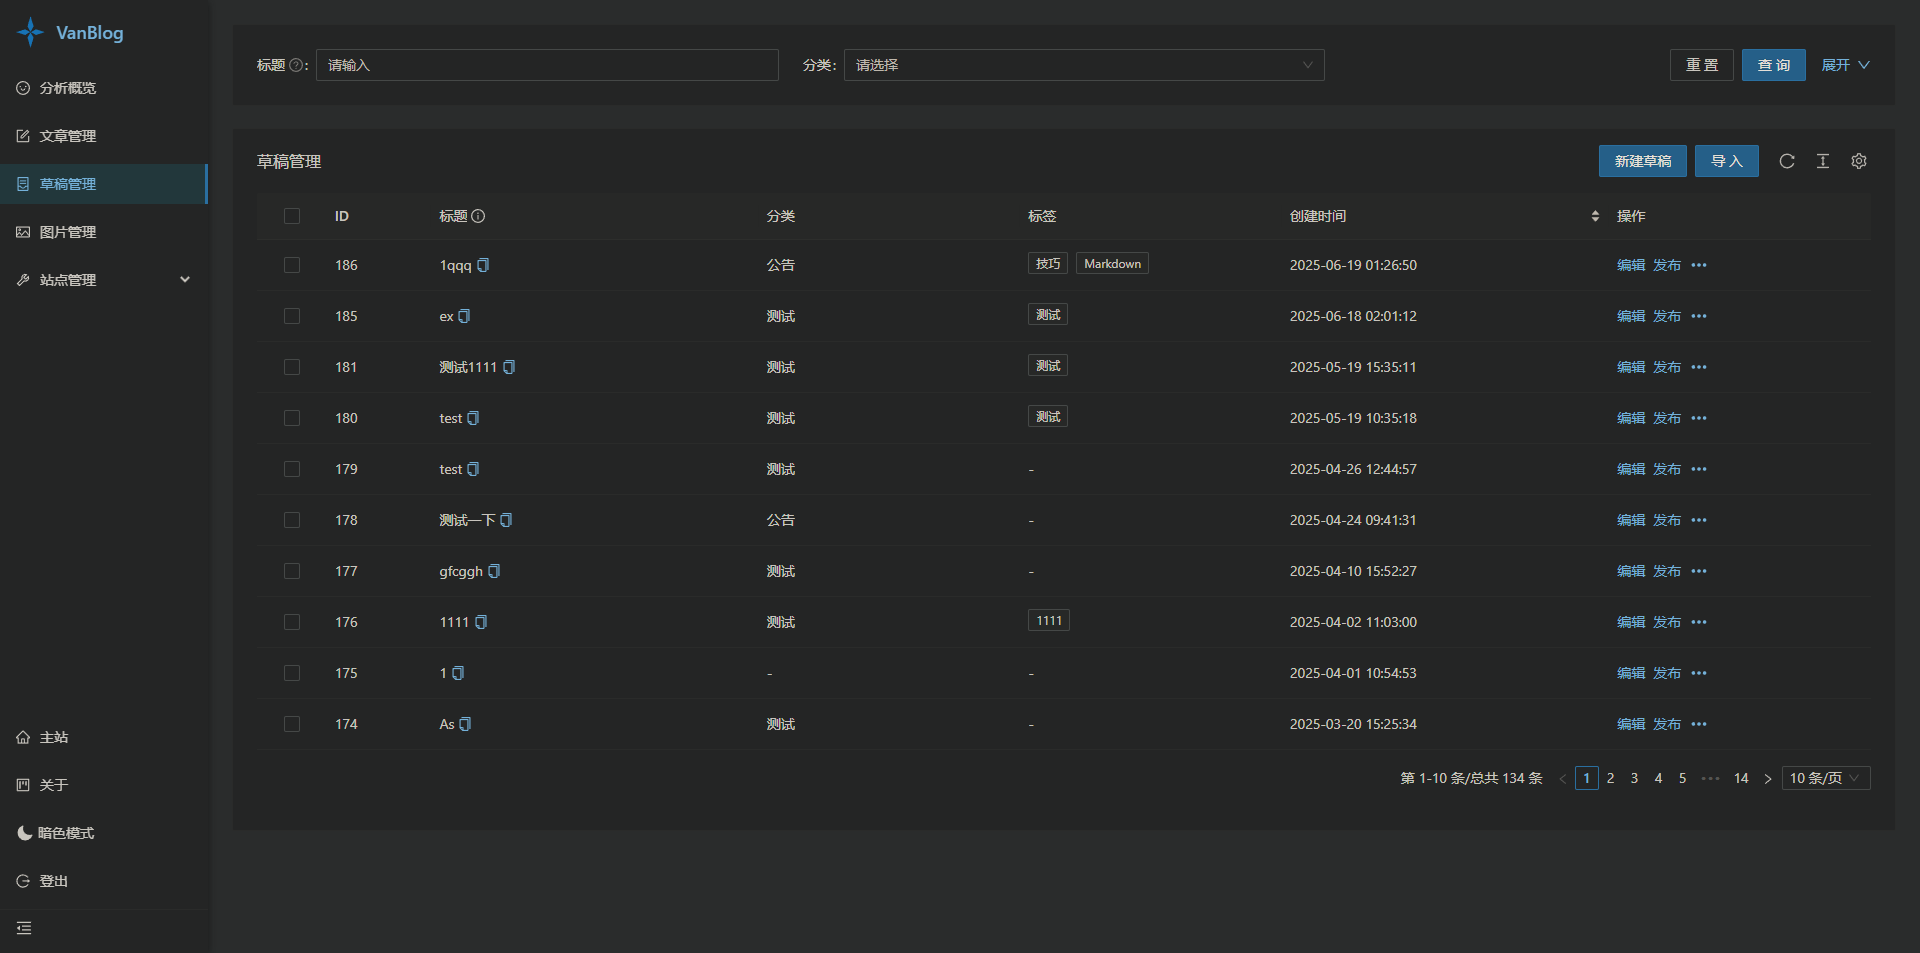Screen dimensions: 1920x953
Task: Open 图片管理 from the sidebar
Action: coord(68,232)
